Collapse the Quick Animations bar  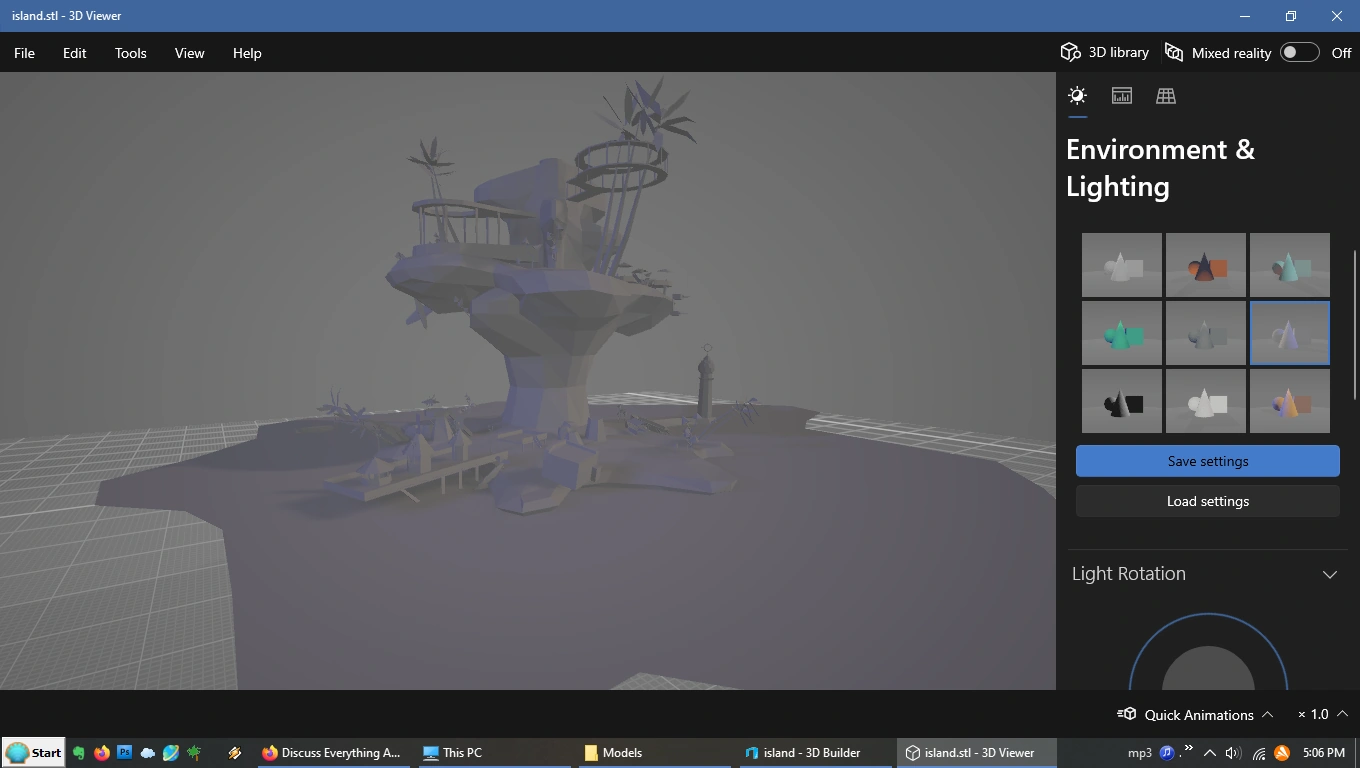click(x=1268, y=714)
